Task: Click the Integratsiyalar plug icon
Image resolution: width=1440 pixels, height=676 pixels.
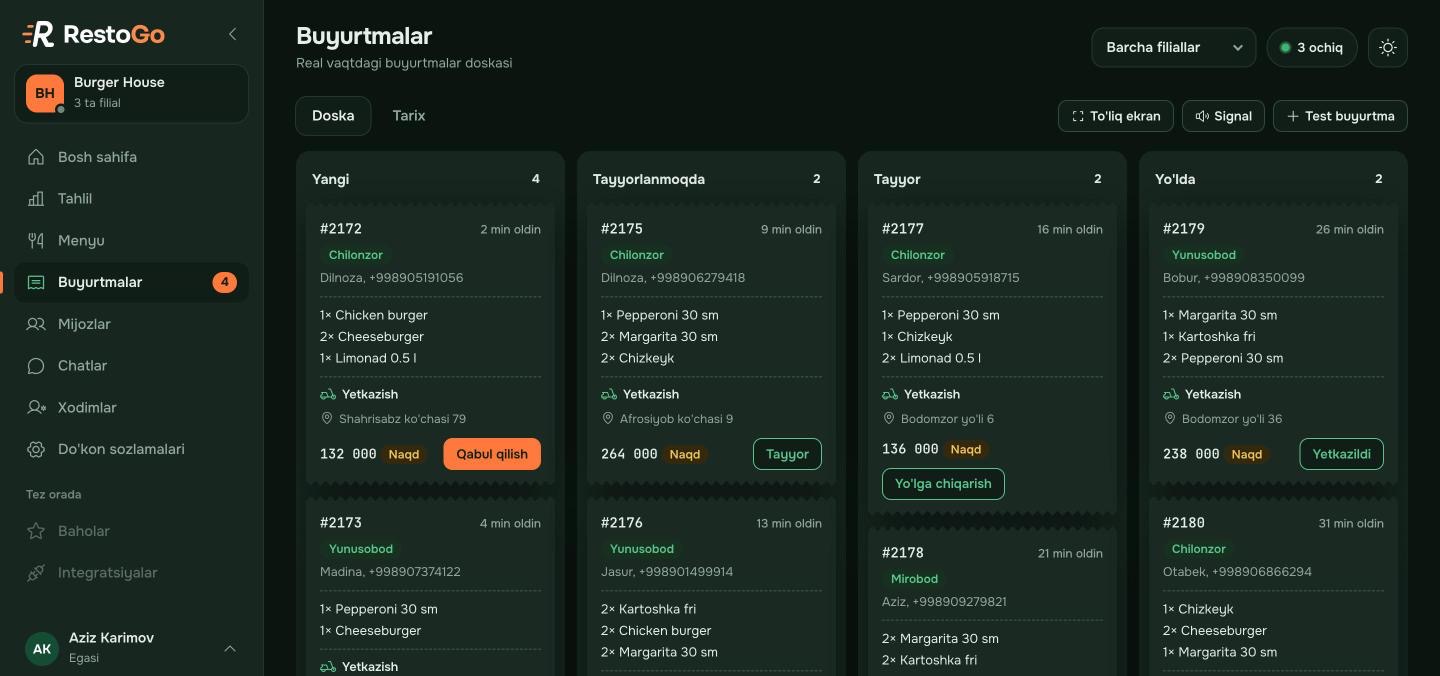Action: [x=36, y=573]
